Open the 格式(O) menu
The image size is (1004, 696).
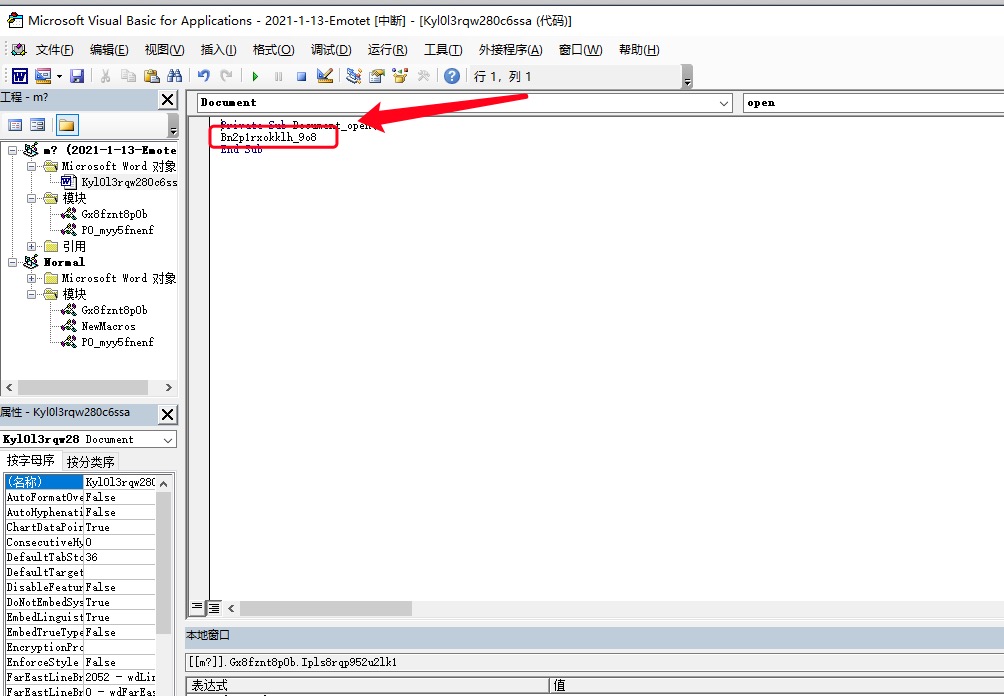tap(273, 50)
